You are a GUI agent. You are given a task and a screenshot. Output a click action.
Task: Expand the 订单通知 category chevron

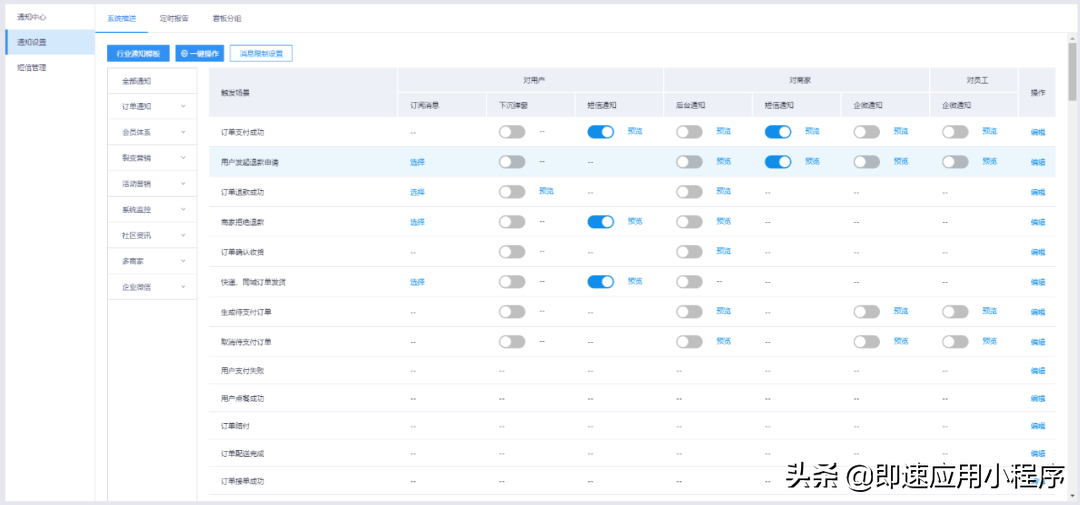pyautogui.click(x=183, y=106)
